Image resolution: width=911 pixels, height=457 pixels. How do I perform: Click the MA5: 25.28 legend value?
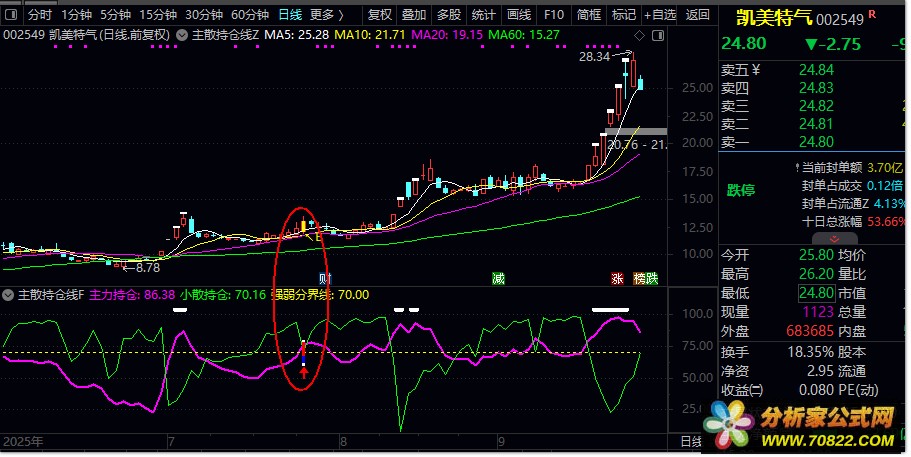296,35
